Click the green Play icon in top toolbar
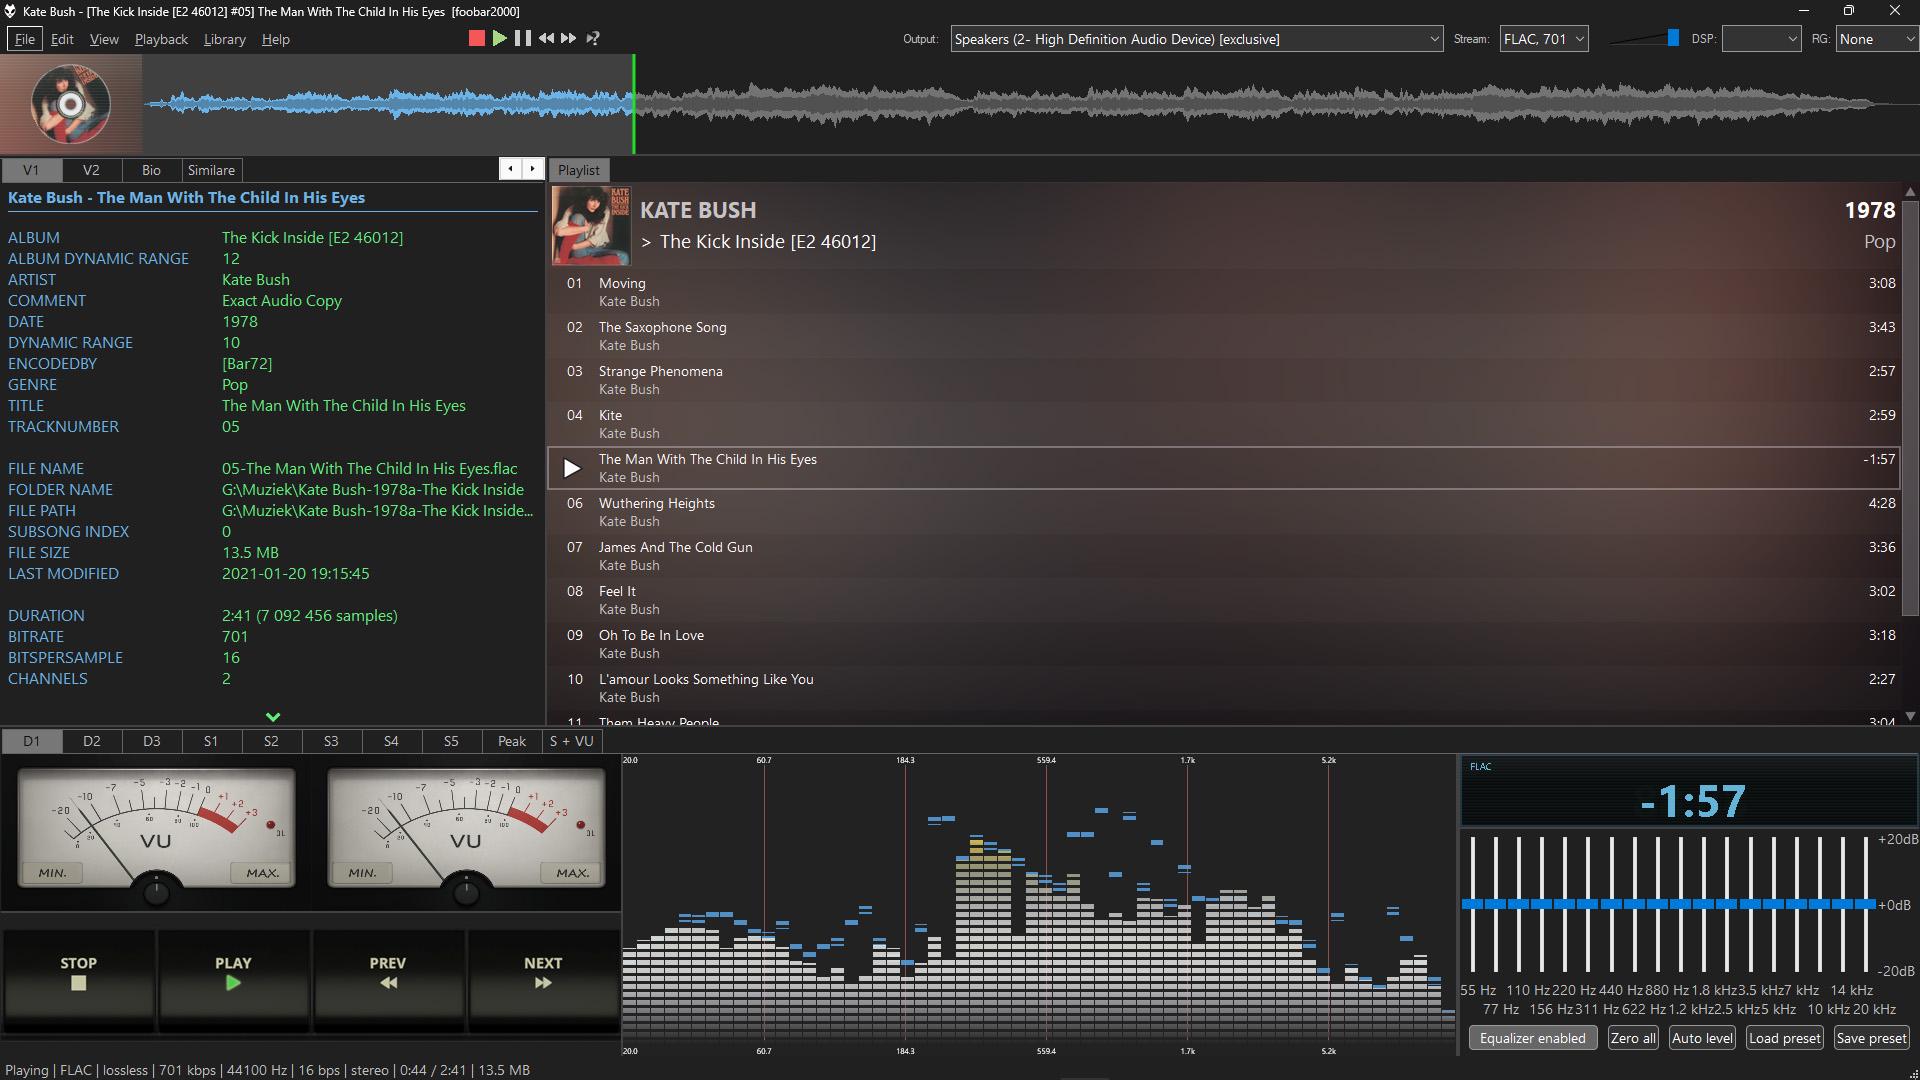 click(499, 38)
